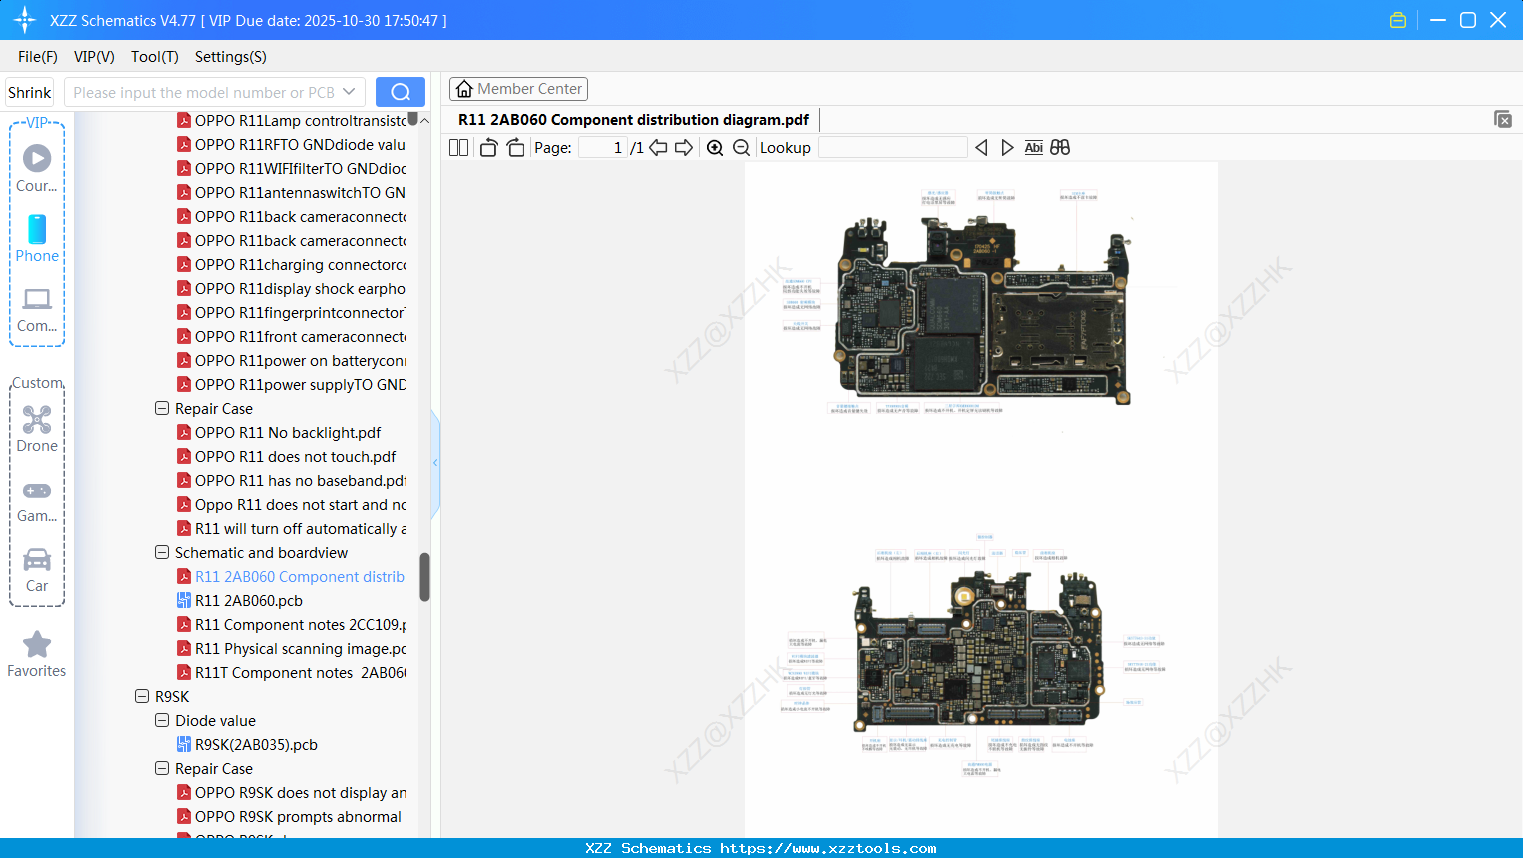Toggle the Abi match option icon

1034,148
